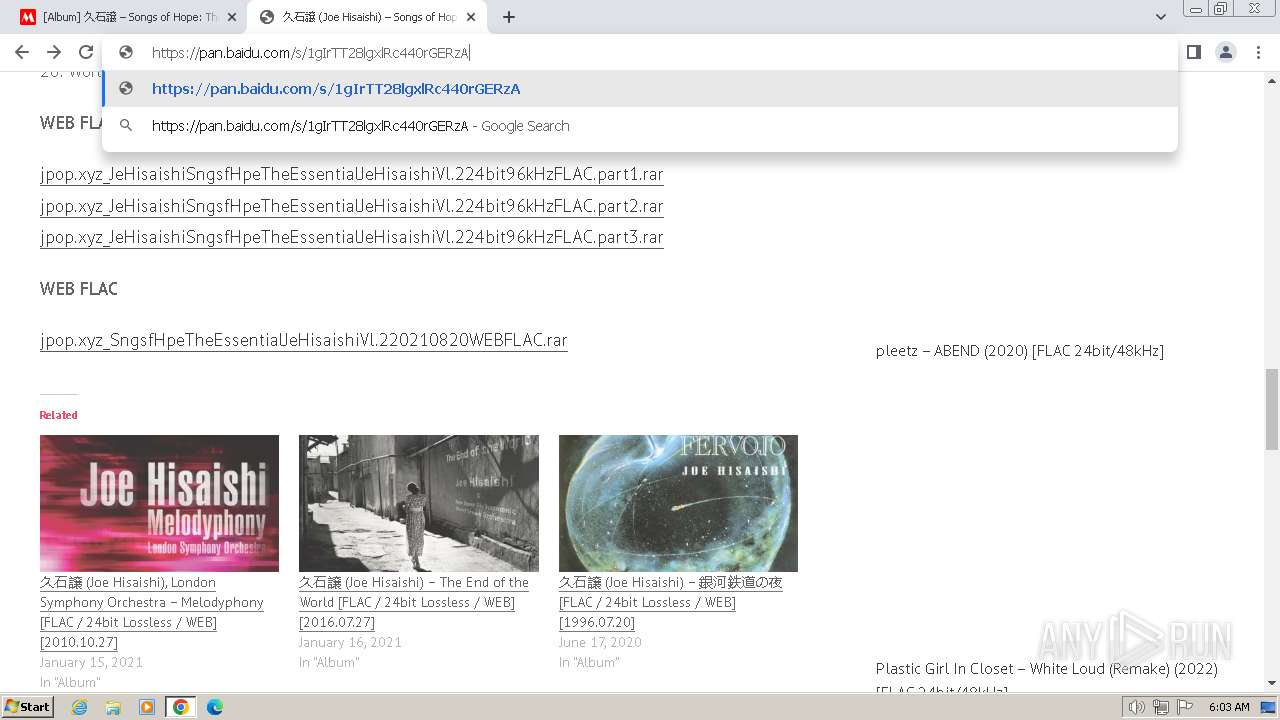Open the Melodyphony album thumbnail
Image resolution: width=1280 pixels, height=720 pixels.
point(159,503)
